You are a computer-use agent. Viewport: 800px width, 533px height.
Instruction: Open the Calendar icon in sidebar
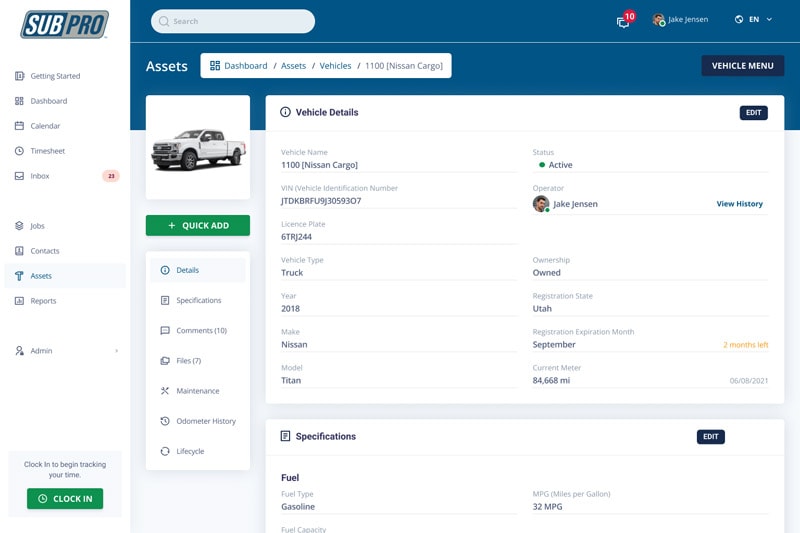tap(19, 126)
